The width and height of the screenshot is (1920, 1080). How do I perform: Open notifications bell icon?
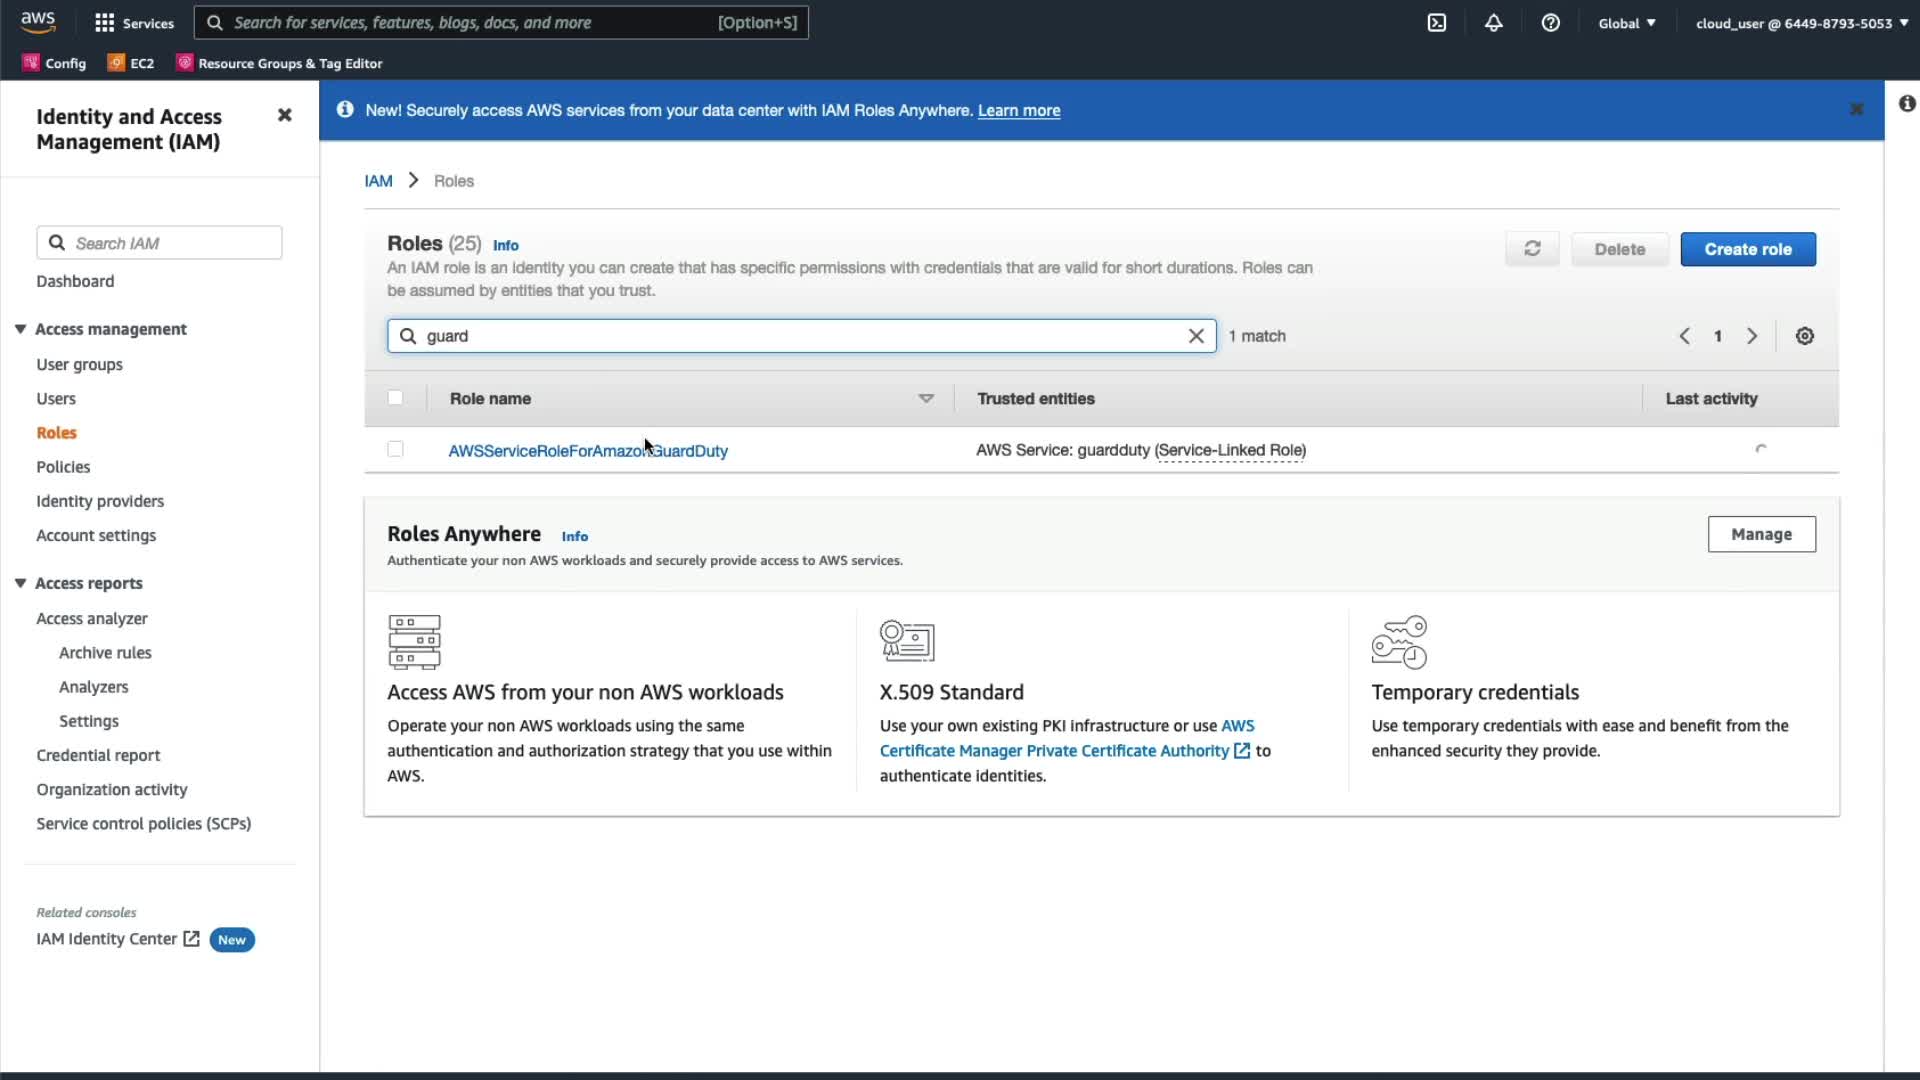point(1493,23)
